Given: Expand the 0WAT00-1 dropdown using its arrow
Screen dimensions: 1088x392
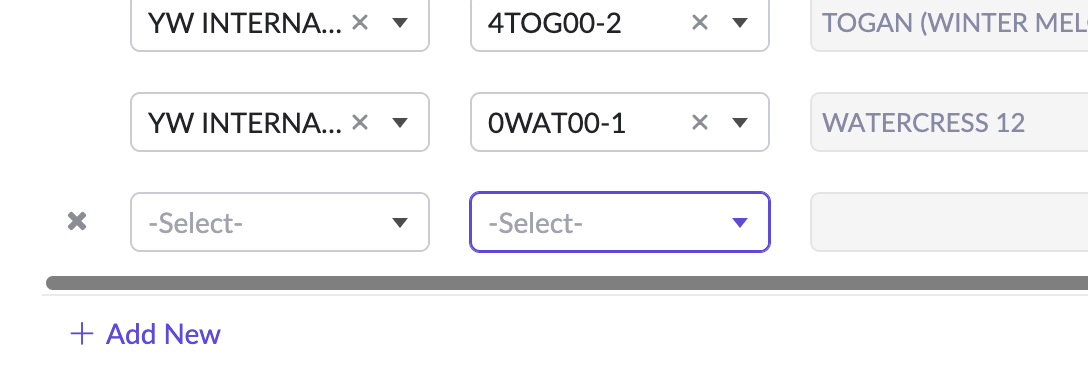Looking at the screenshot, I should 740,123.
